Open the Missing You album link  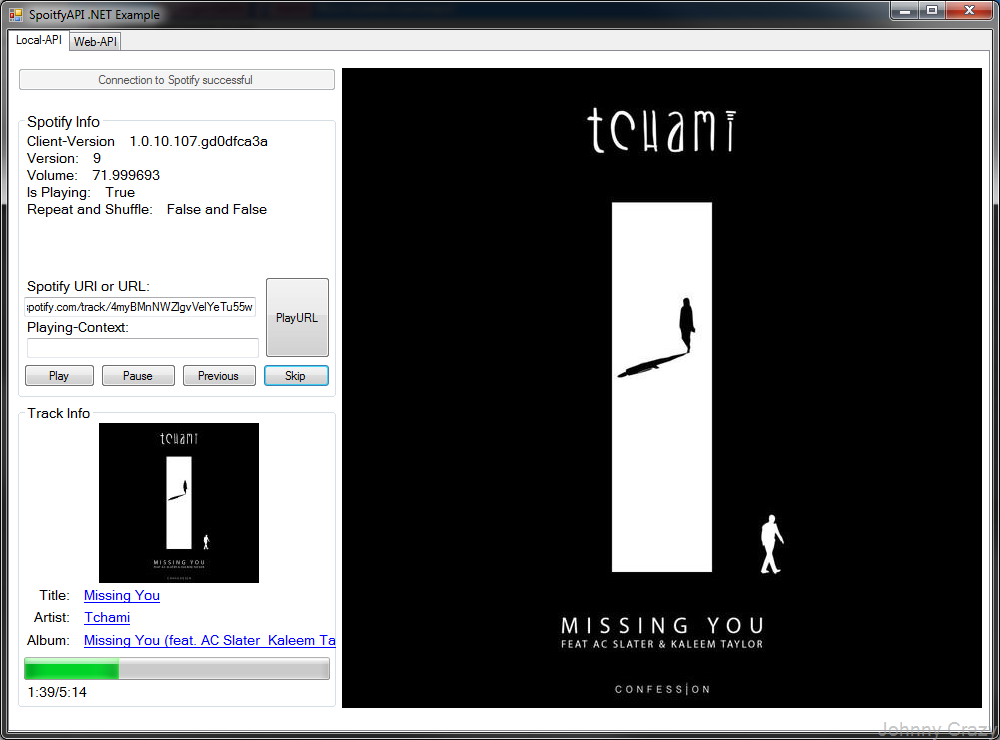pos(209,640)
